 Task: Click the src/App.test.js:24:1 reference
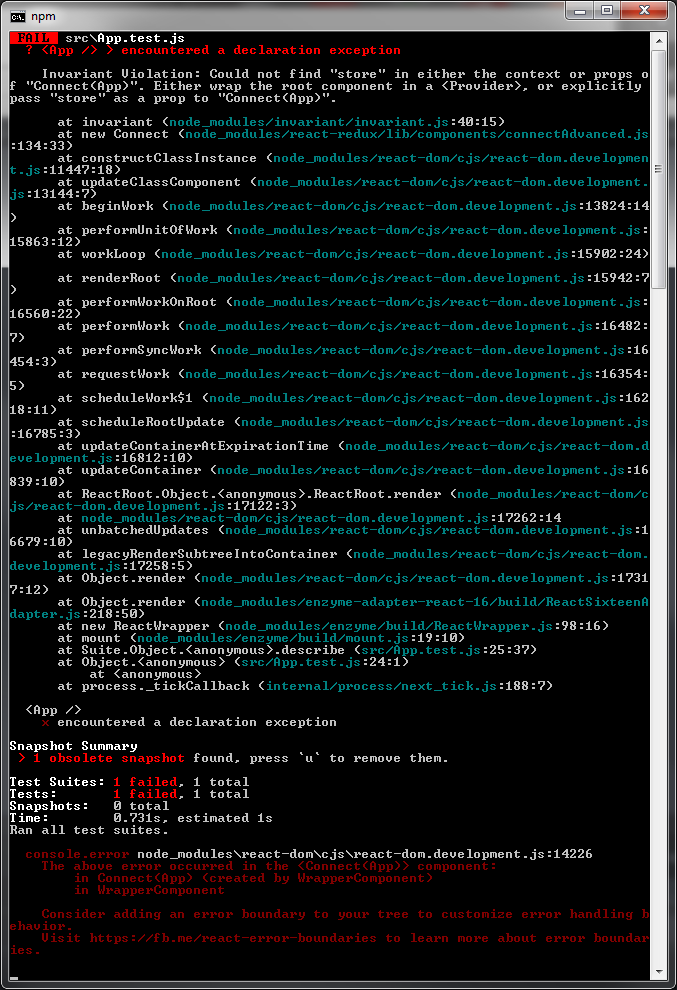click(x=321, y=662)
